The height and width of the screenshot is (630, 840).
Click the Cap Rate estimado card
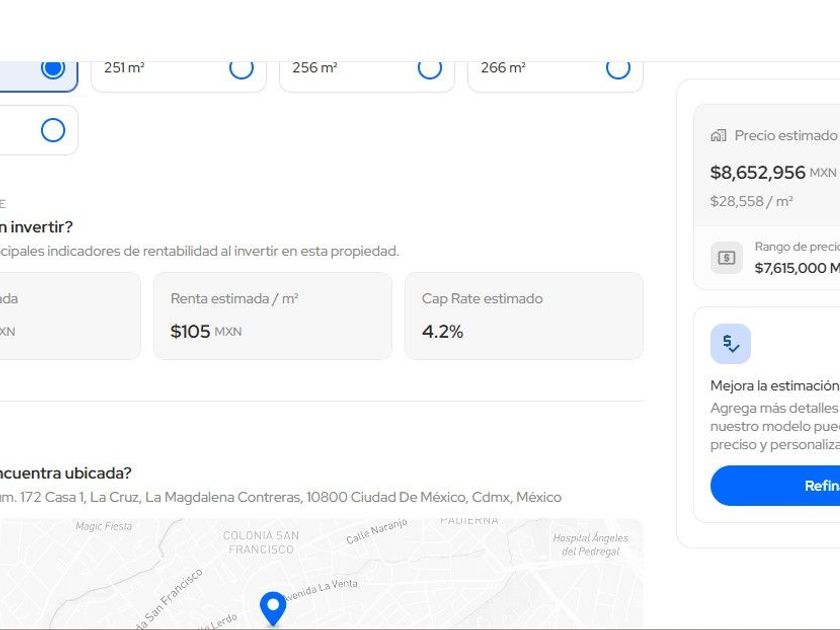tap(523, 316)
